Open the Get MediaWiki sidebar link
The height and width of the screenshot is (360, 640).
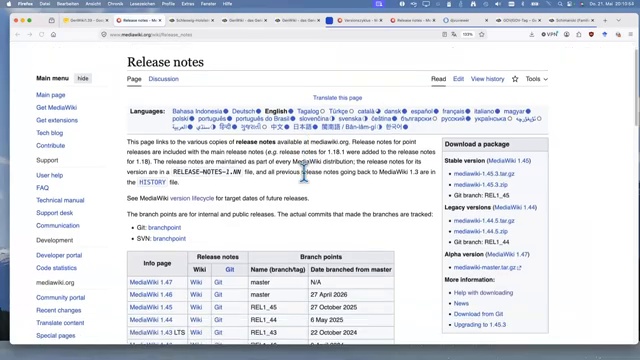point(56,108)
